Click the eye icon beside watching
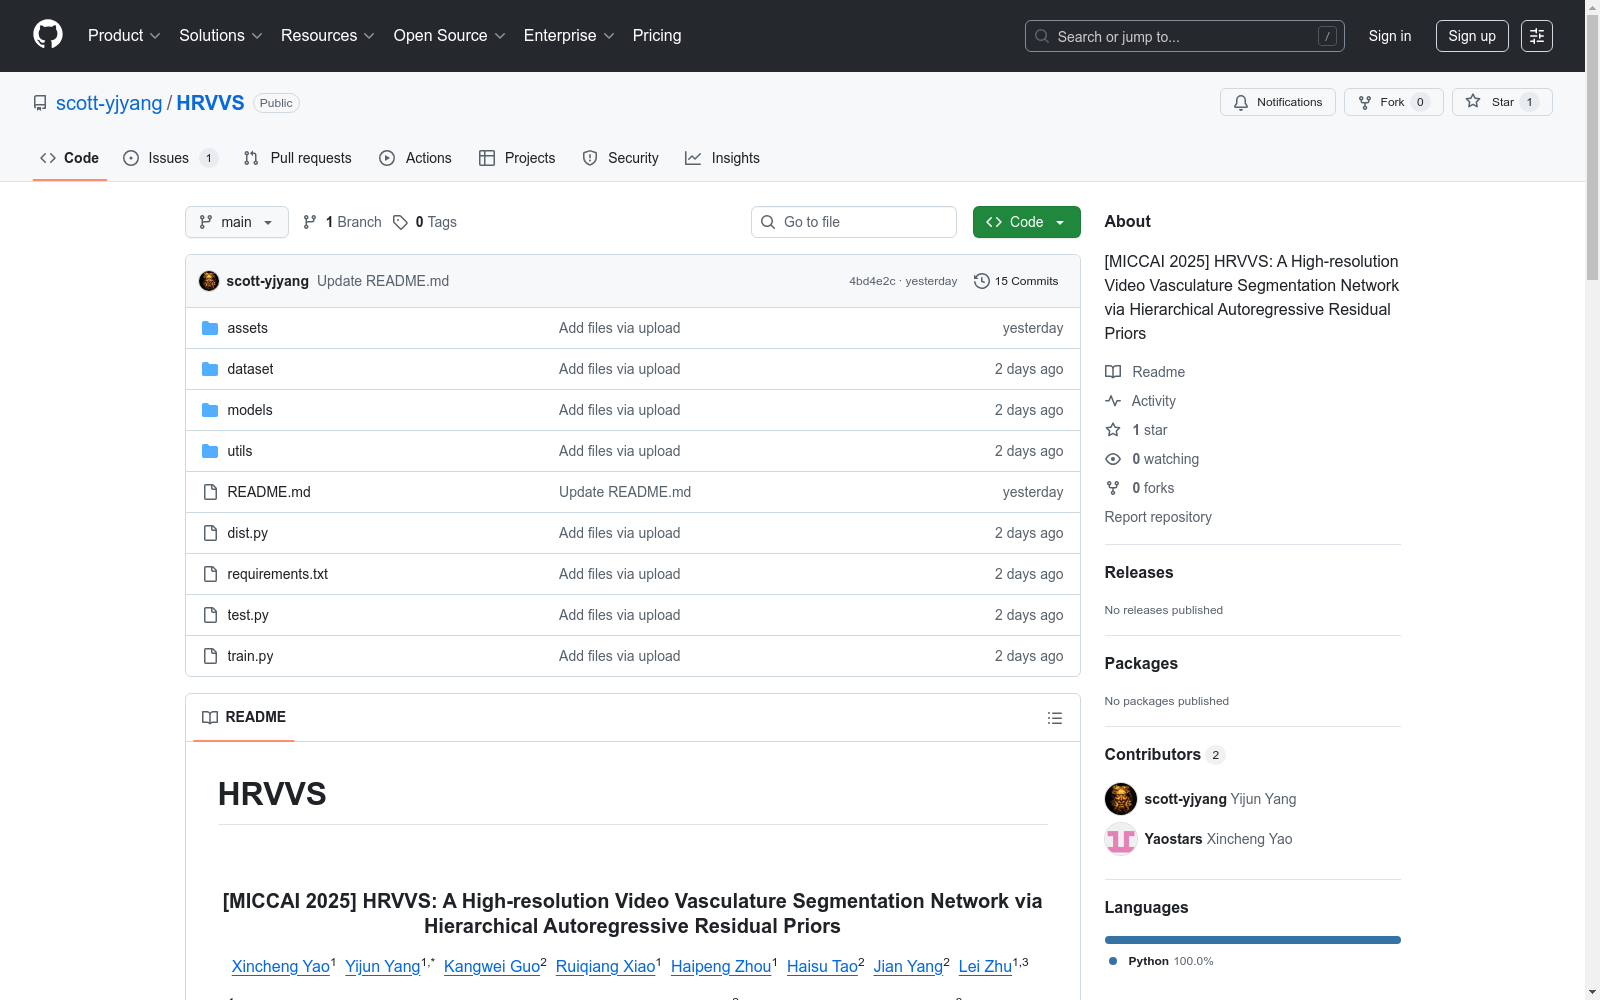This screenshot has width=1600, height=1000. pyautogui.click(x=1113, y=459)
